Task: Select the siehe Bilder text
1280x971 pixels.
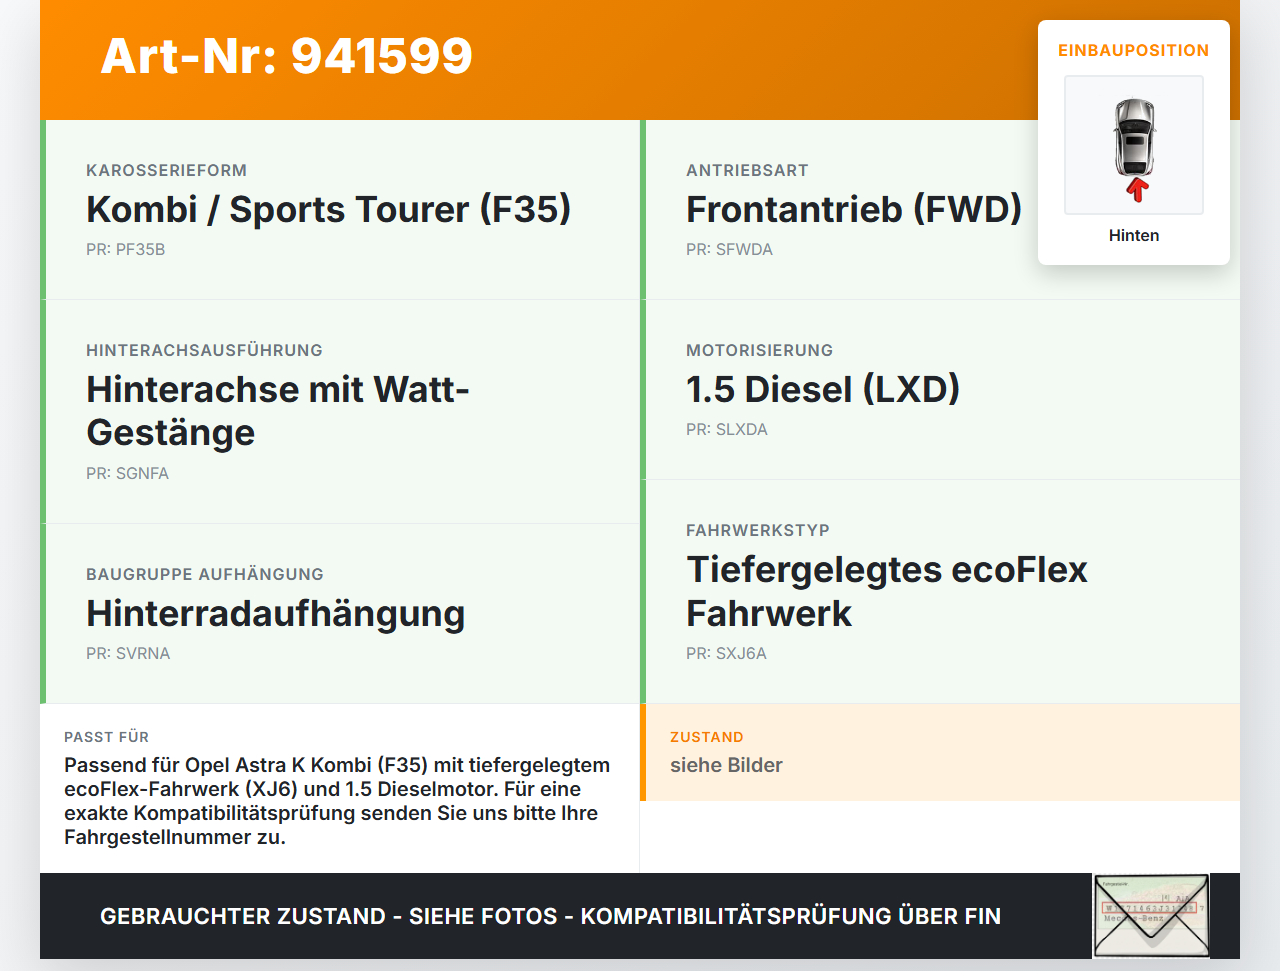Action: [x=726, y=765]
